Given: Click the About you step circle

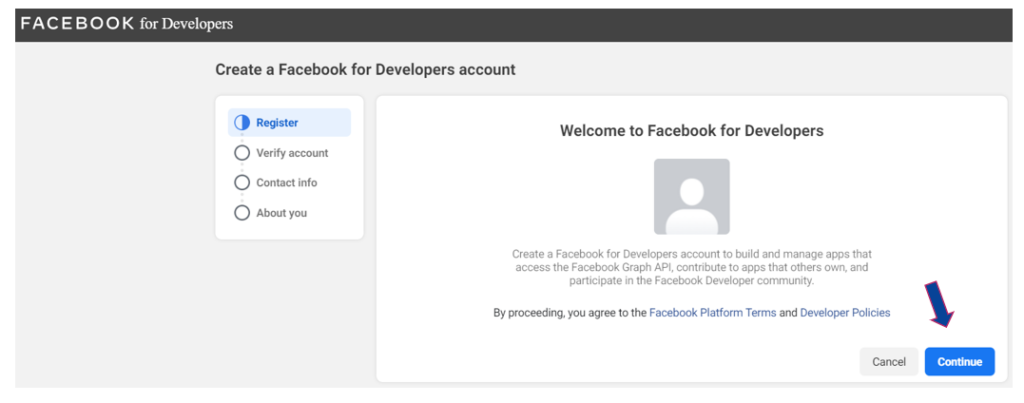Looking at the screenshot, I should [x=241, y=213].
